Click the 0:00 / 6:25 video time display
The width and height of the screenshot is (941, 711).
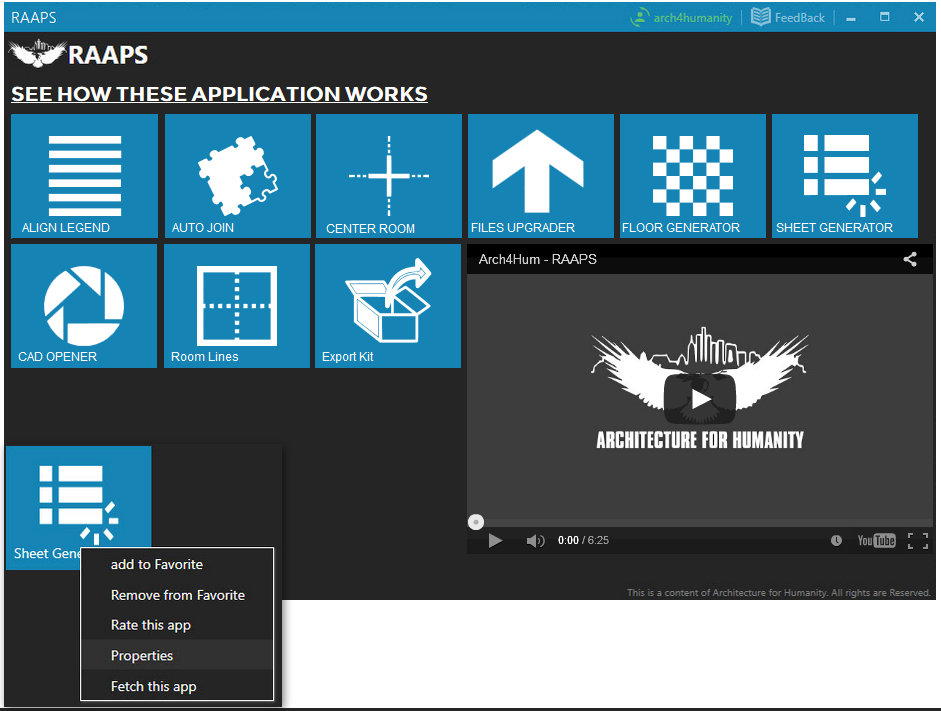click(583, 541)
